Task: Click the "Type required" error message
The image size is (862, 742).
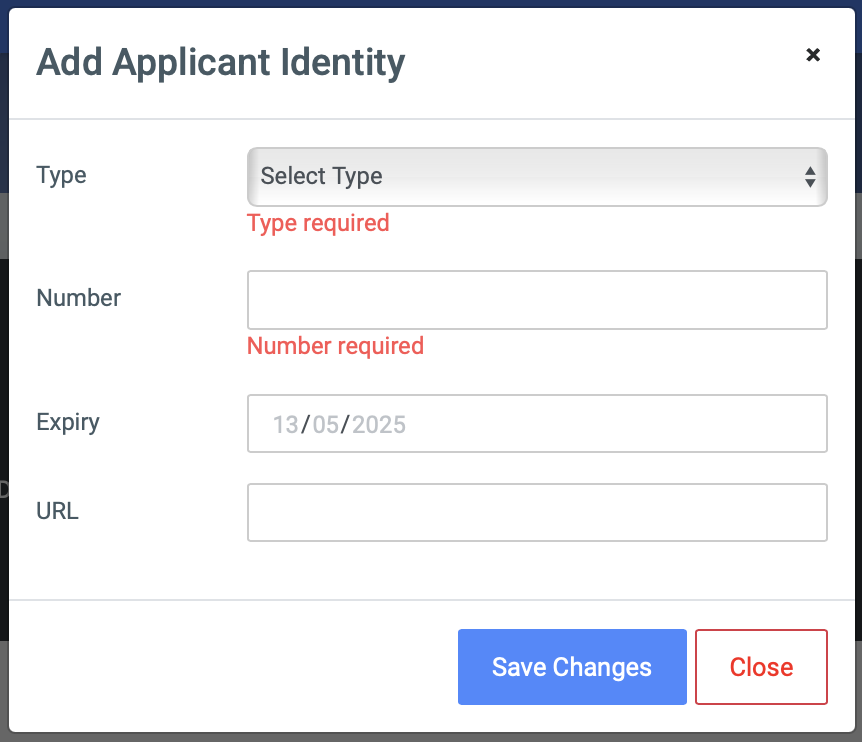Action: (x=318, y=224)
